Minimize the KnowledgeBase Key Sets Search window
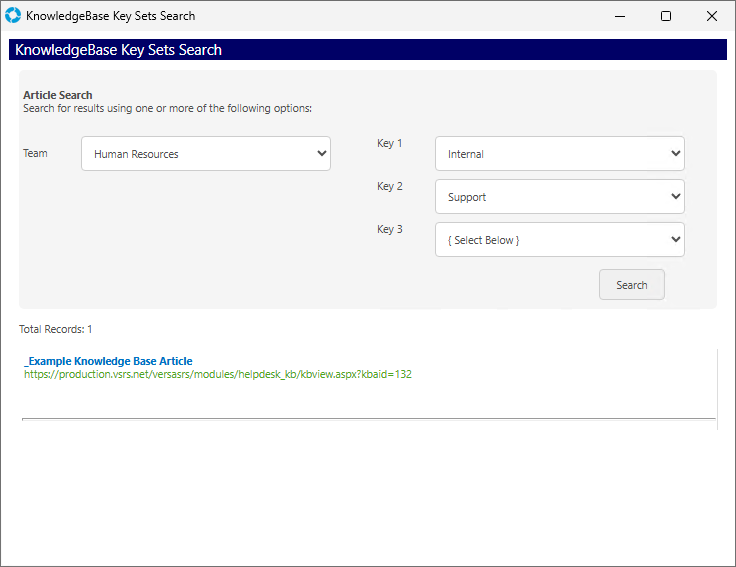The height and width of the screenshot is (567, 736). 620,16
